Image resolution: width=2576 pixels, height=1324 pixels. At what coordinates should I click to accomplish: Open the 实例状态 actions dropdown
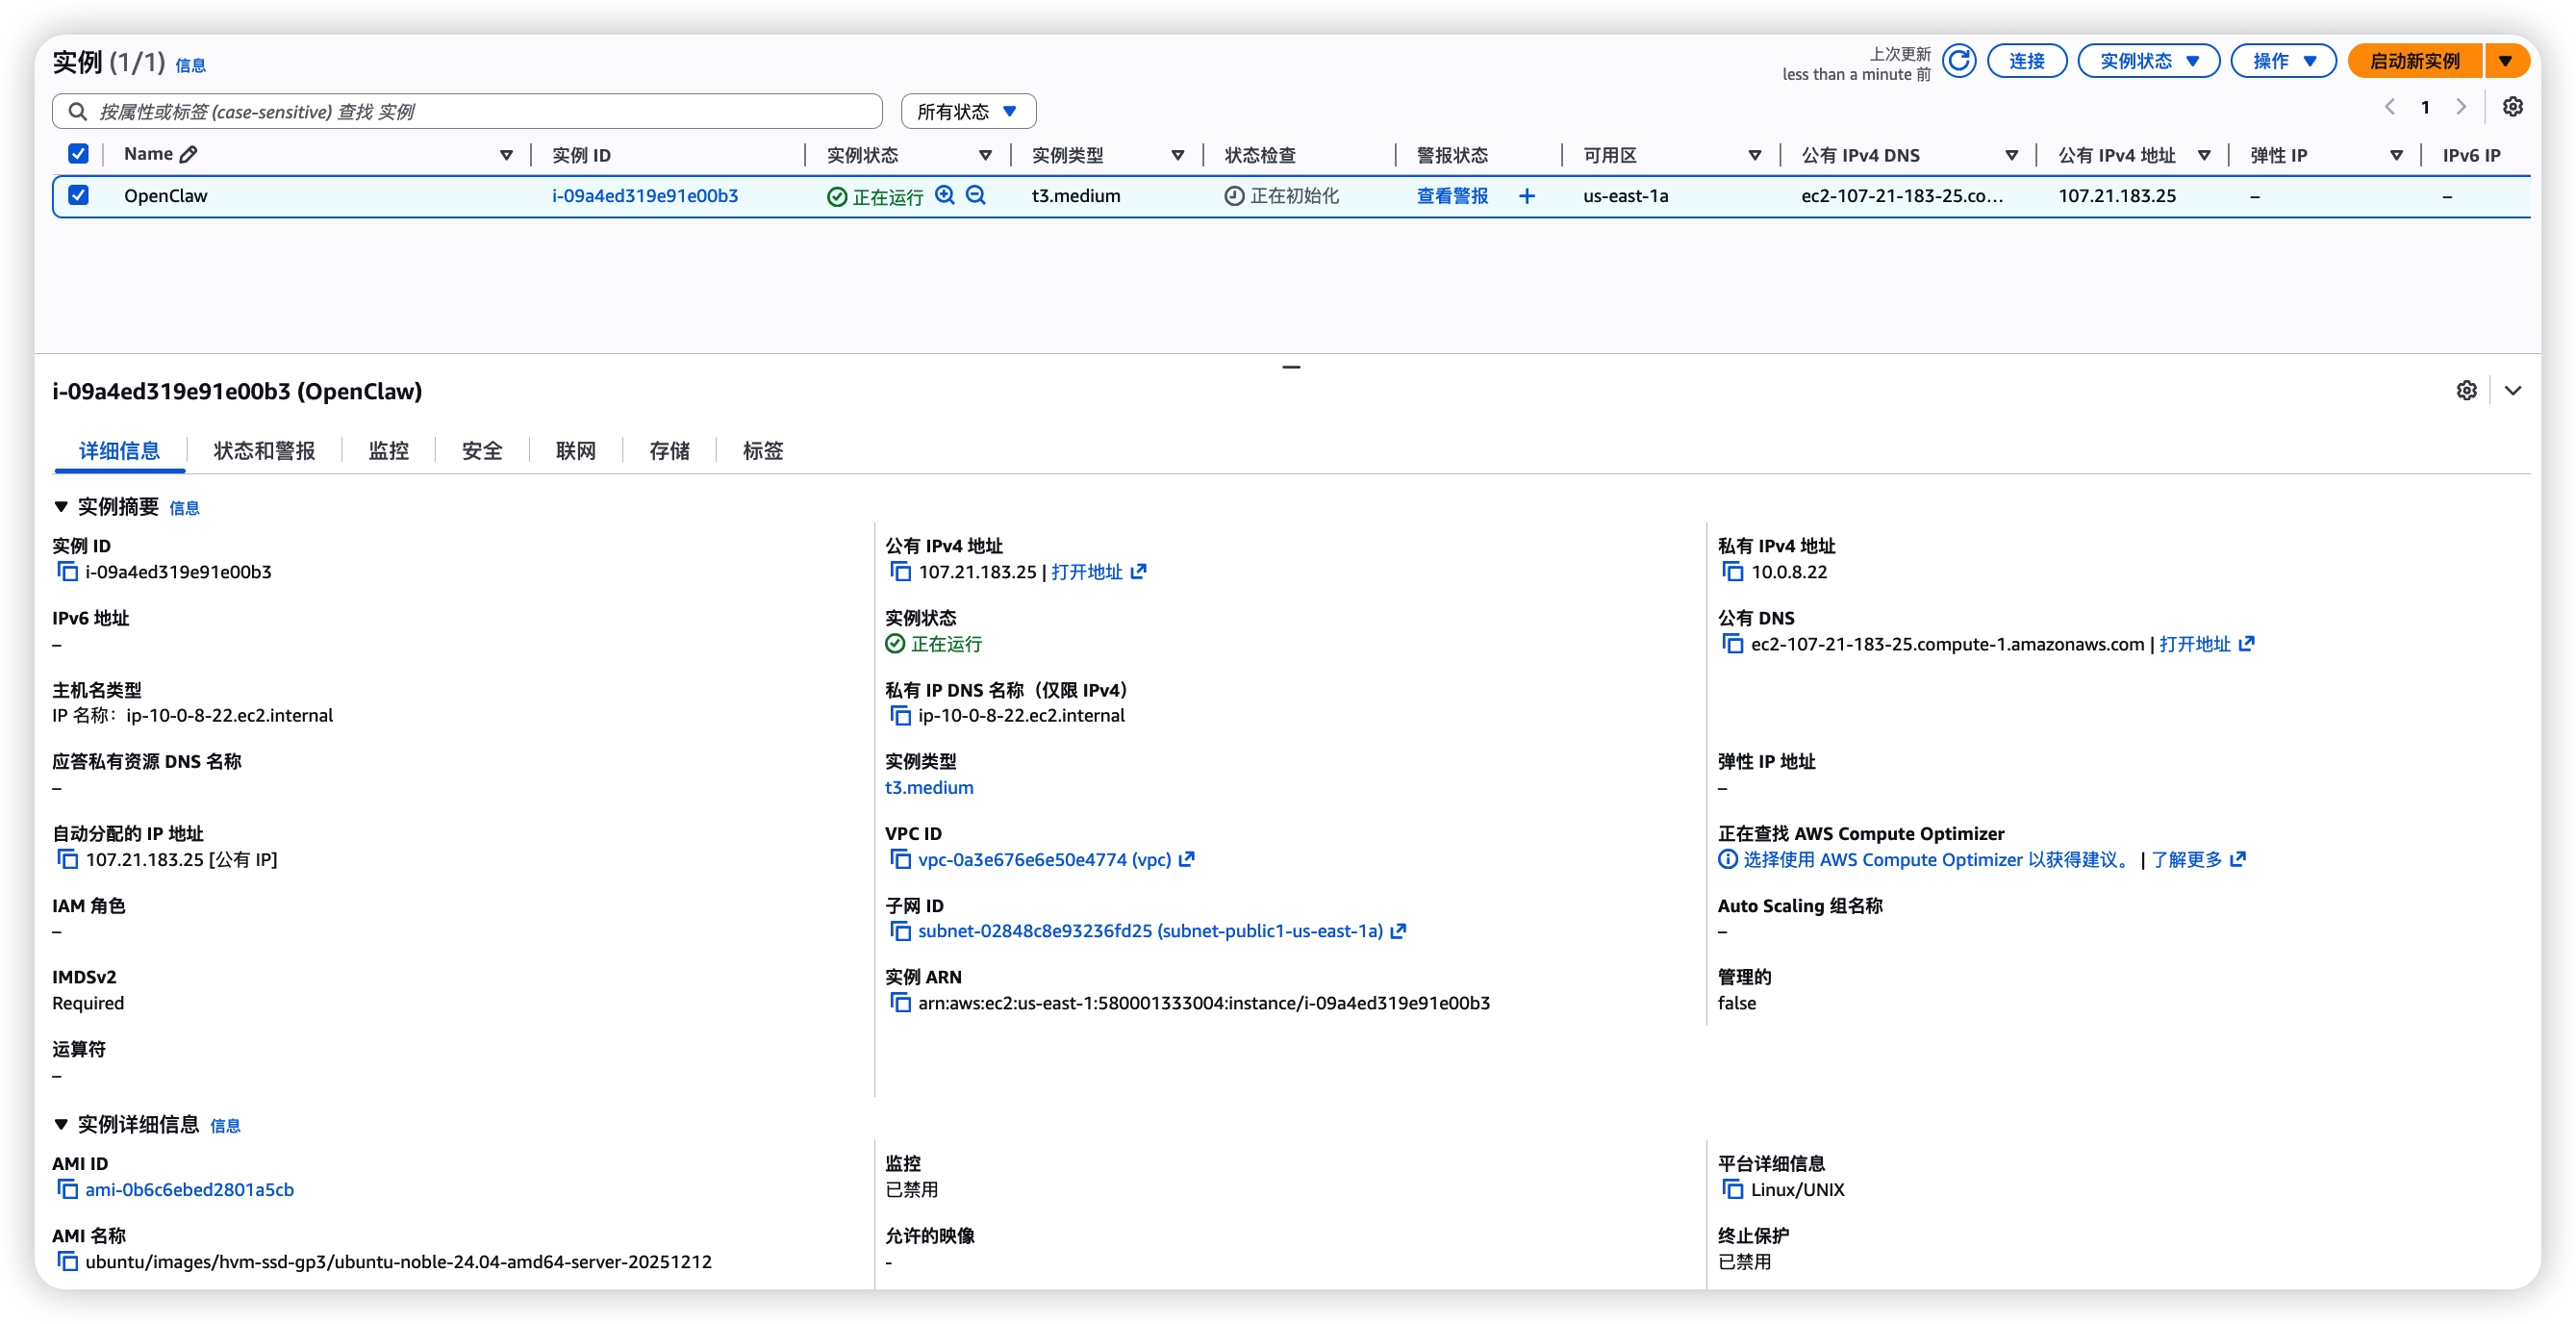(x=2148, y=61)
